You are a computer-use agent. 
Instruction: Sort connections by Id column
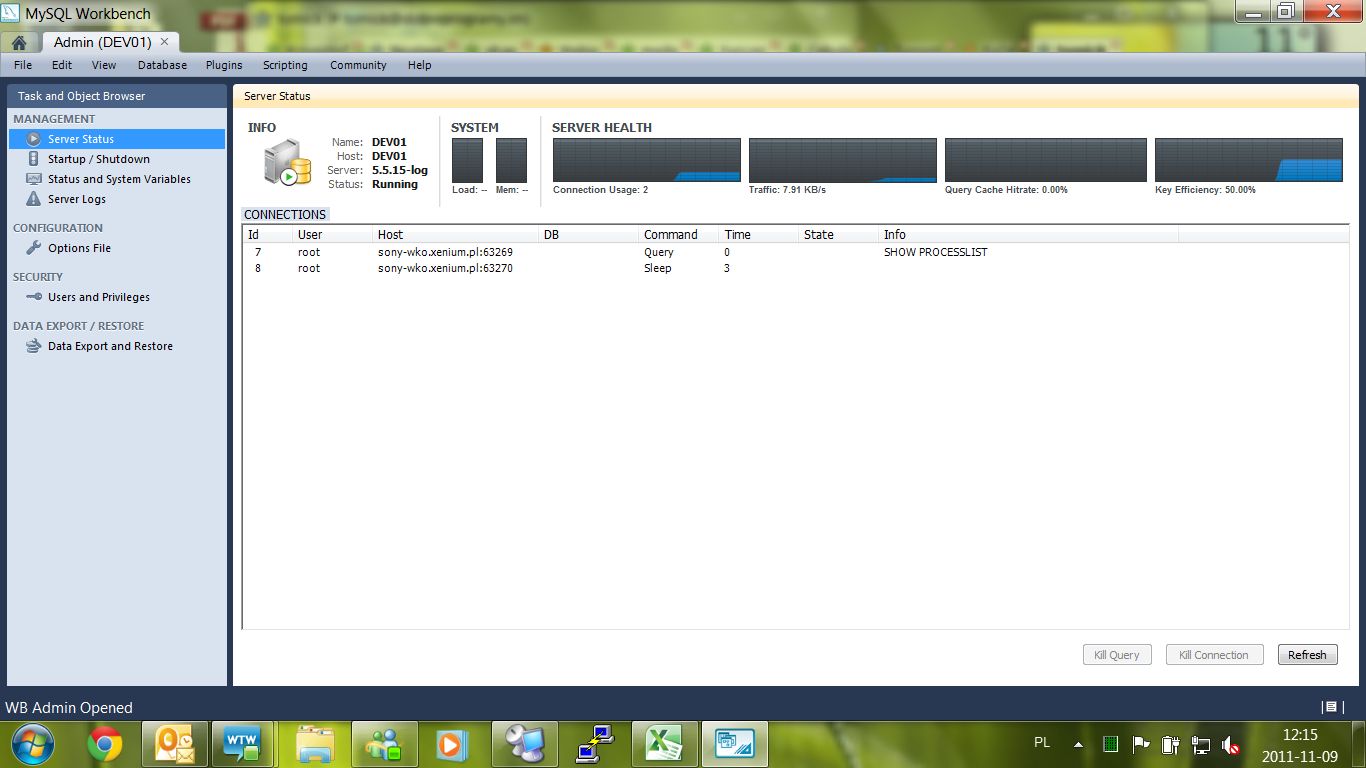coord(268,235)
